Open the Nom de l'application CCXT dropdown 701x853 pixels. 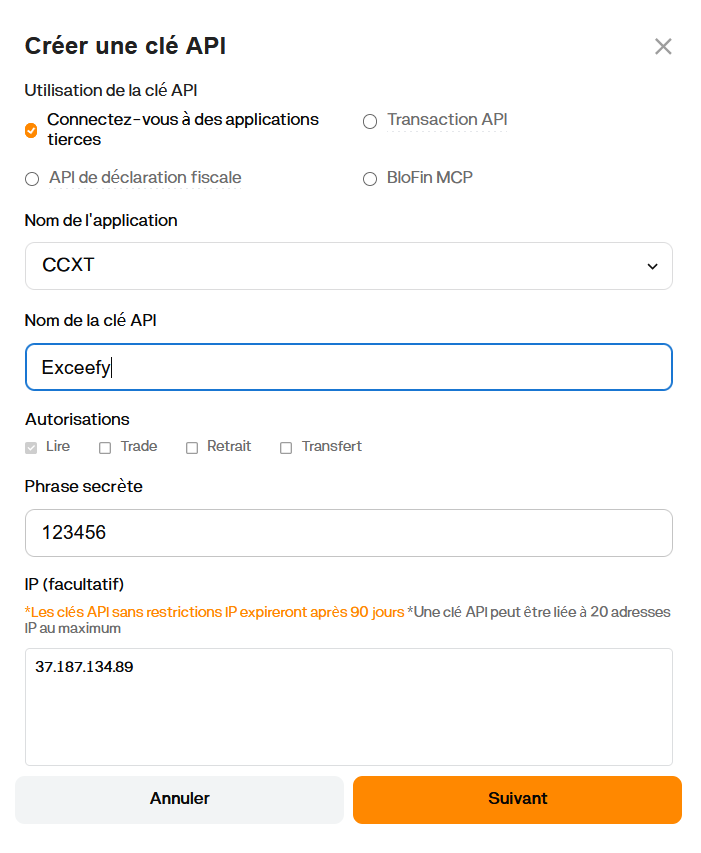click(x=348, y=266)
